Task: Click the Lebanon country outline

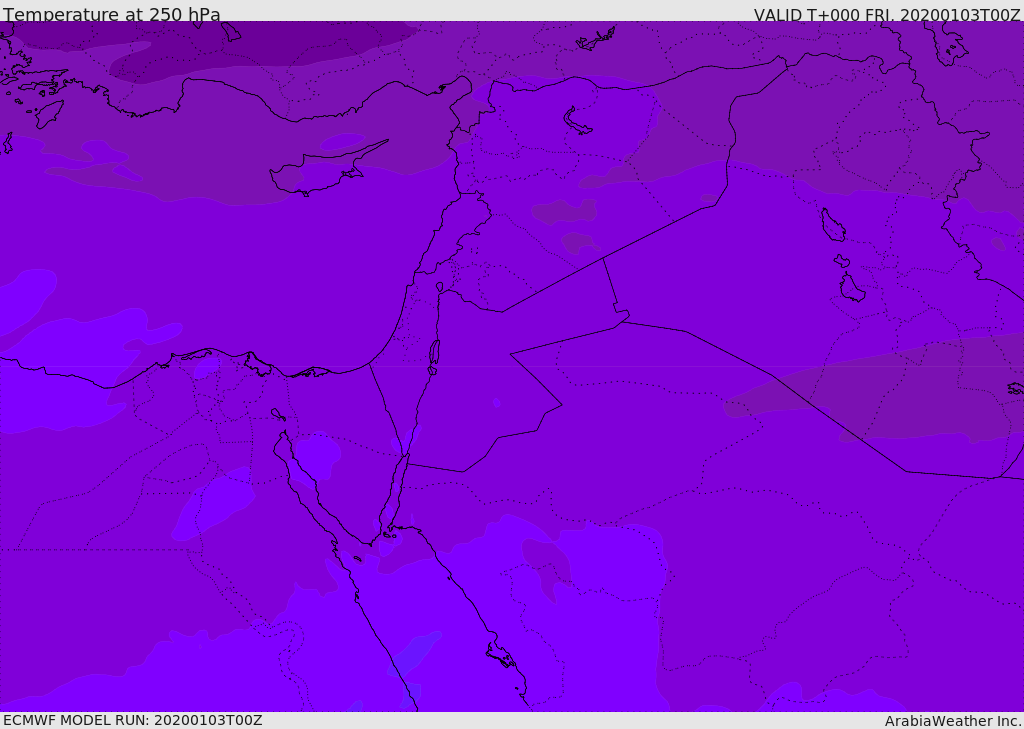Action: [457, 232]
